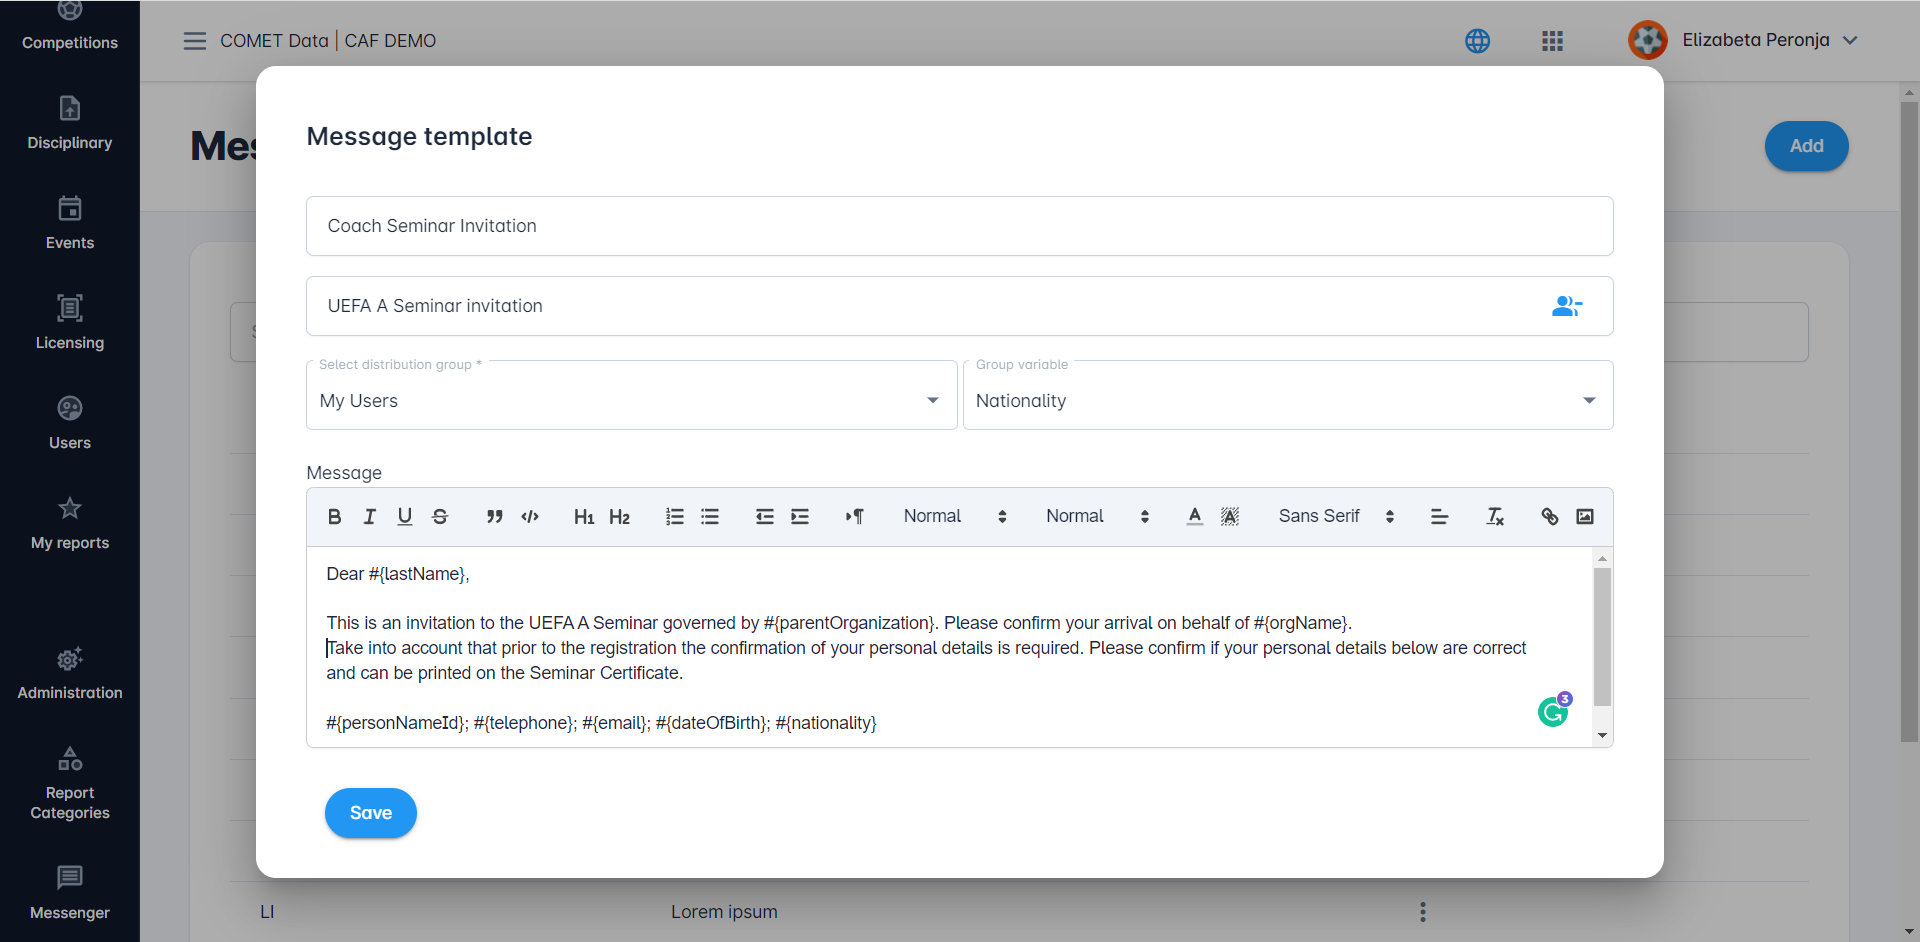Insert a link into the message

tap(1549, 517)
